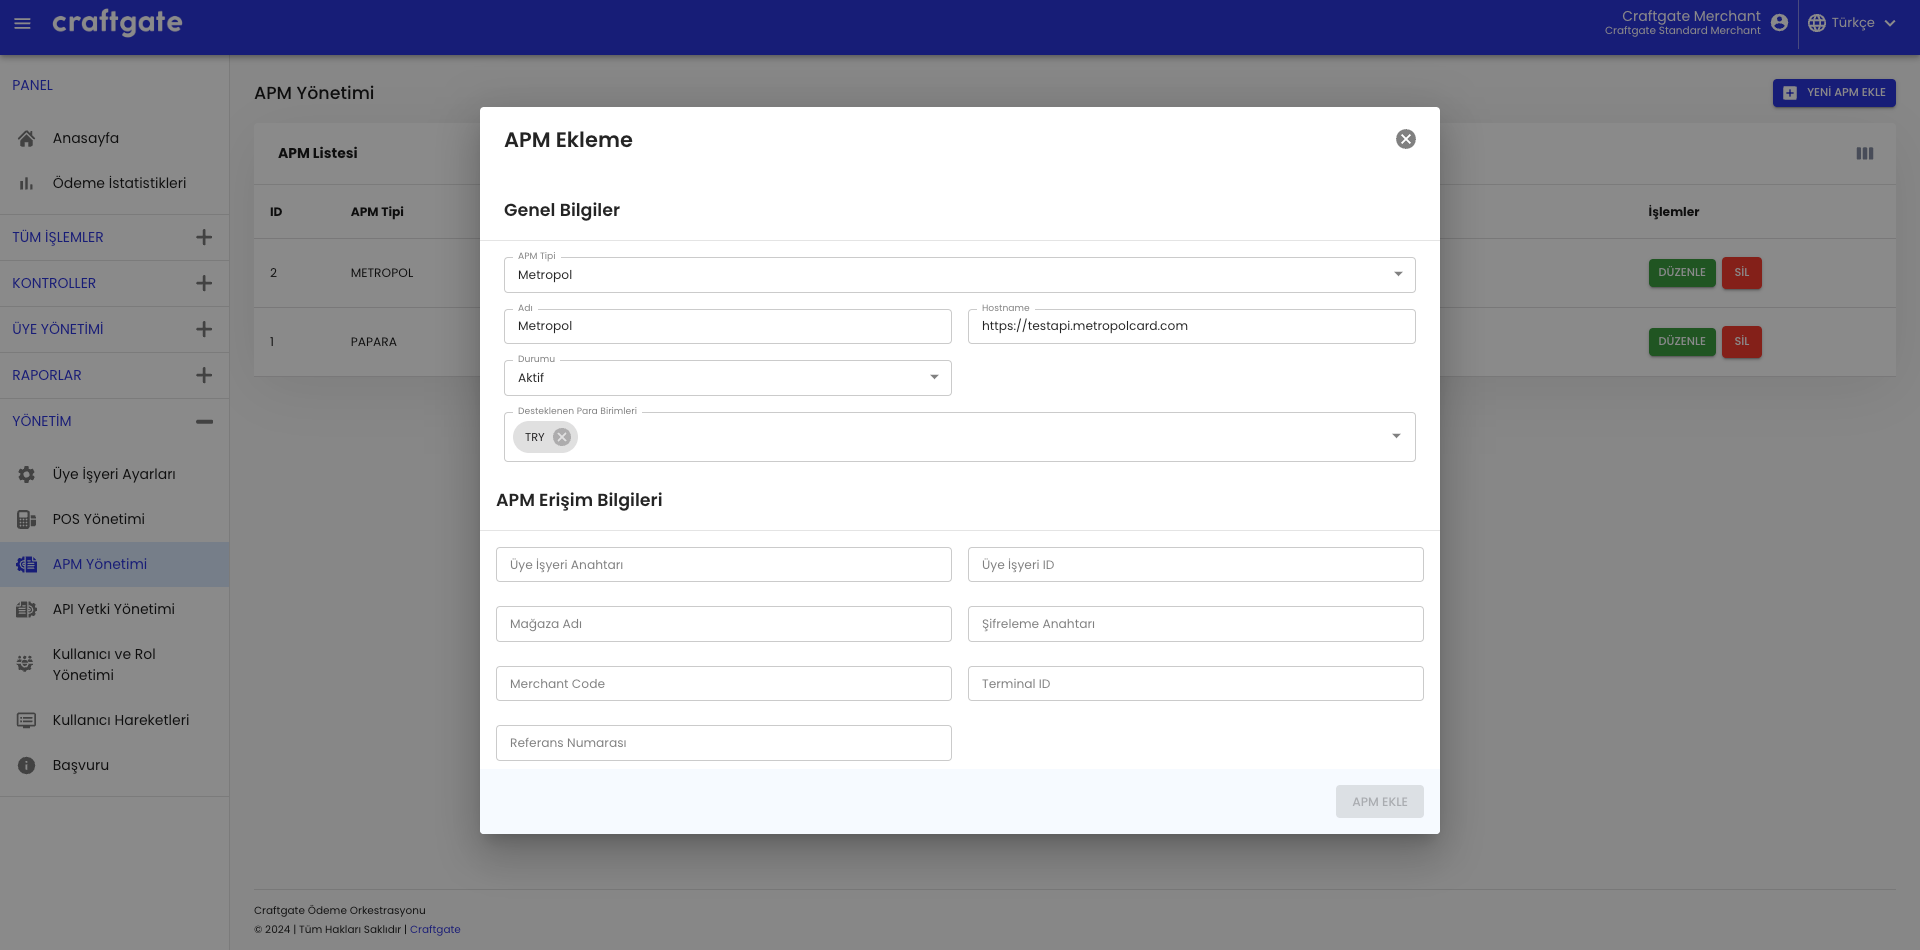Click the Kullanıcı Hareketleri icon
Viewport: 1920px width, 950px height.
coord(27,720)
